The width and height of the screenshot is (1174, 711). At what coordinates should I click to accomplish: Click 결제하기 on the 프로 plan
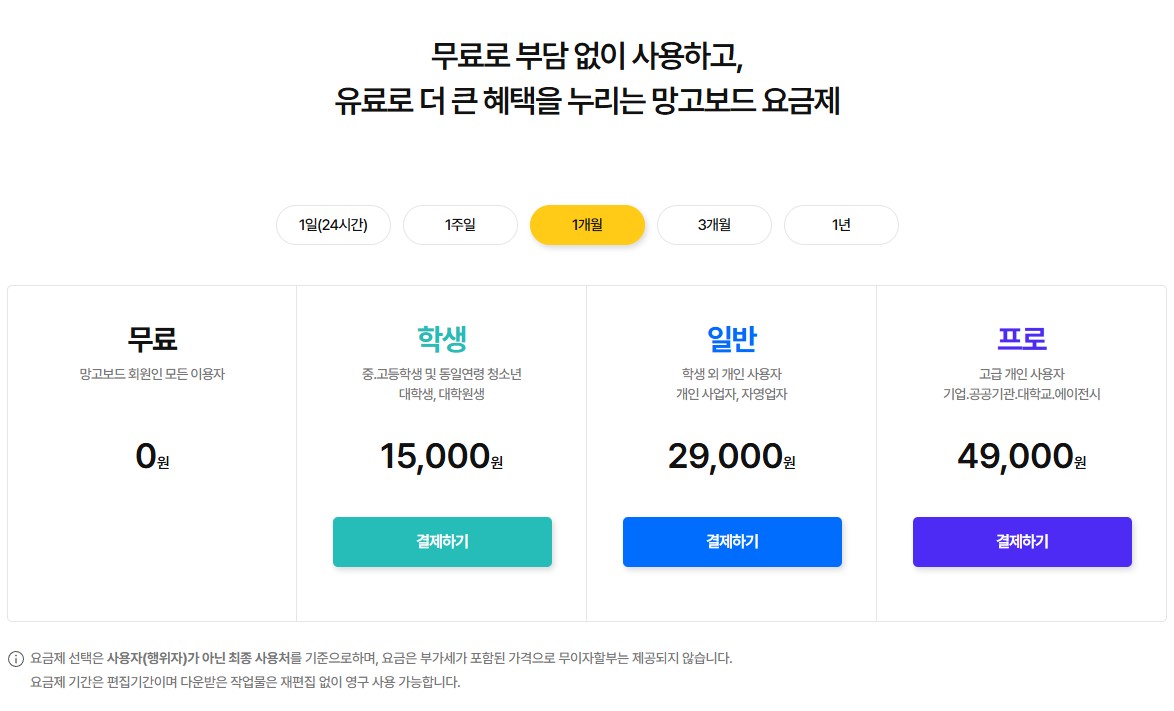pos(1021,541)
